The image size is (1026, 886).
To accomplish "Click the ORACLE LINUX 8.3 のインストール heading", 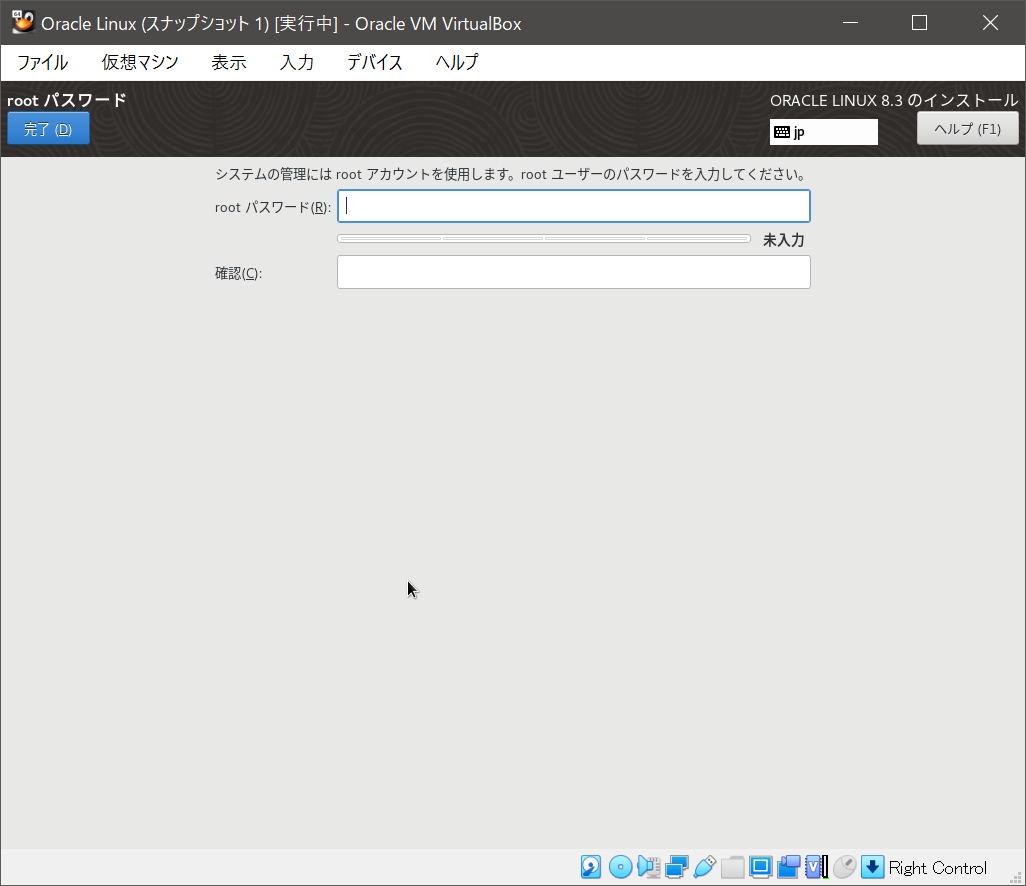I will pos(894,100).
